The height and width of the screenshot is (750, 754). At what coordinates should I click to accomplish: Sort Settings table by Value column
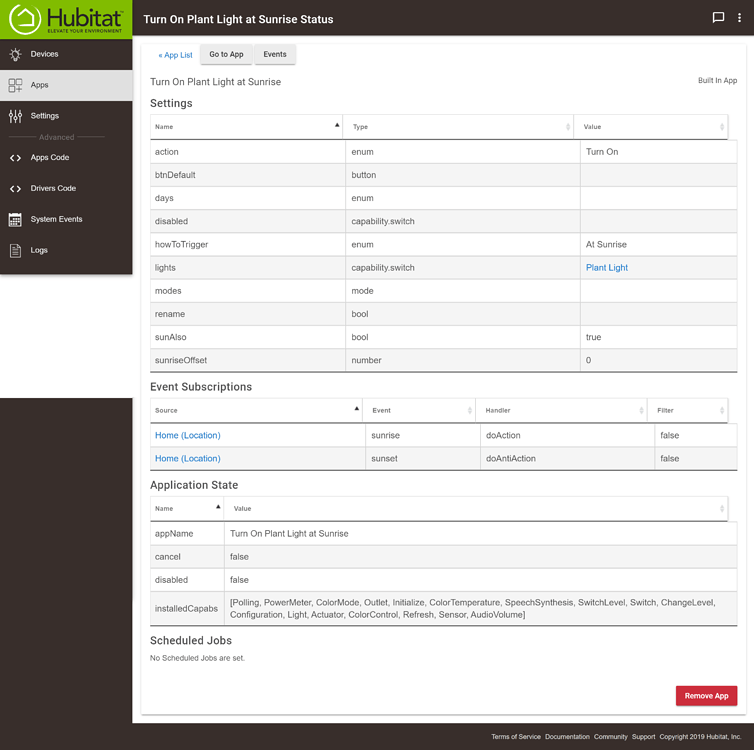point(651,127)
